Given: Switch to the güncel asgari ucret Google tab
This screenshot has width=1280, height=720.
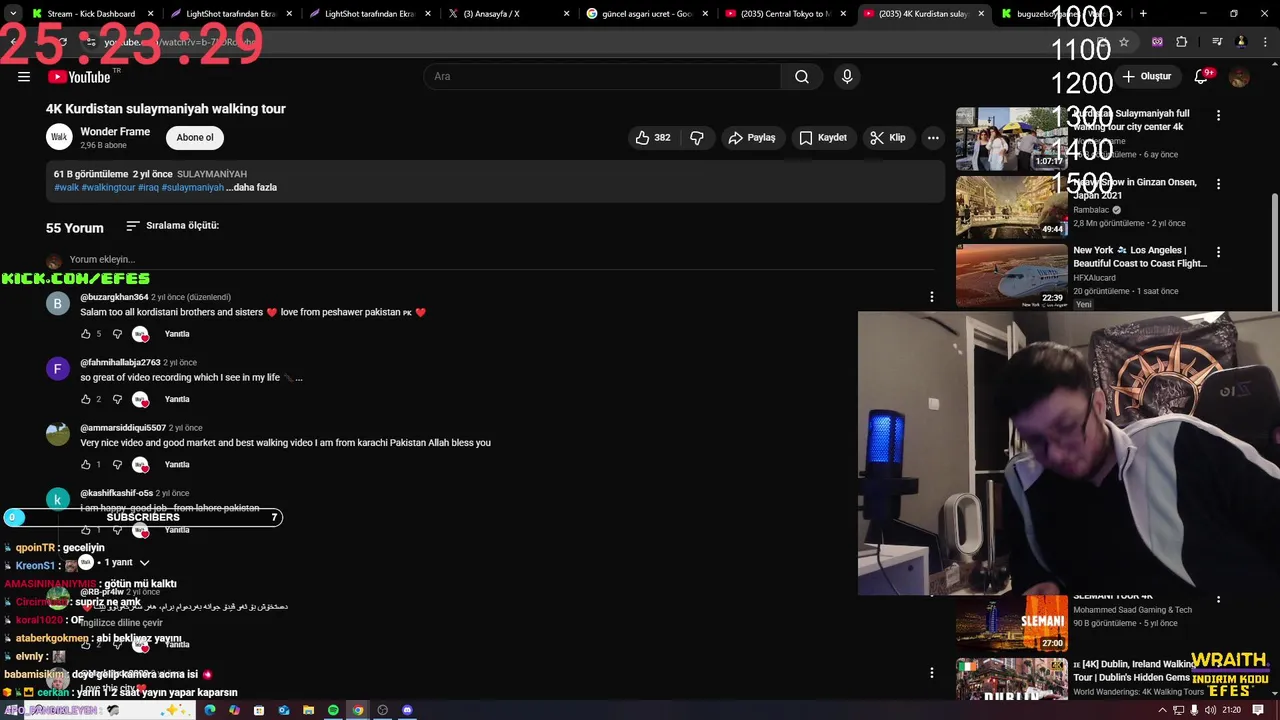Looking at the screenshot, I should 647,14.
